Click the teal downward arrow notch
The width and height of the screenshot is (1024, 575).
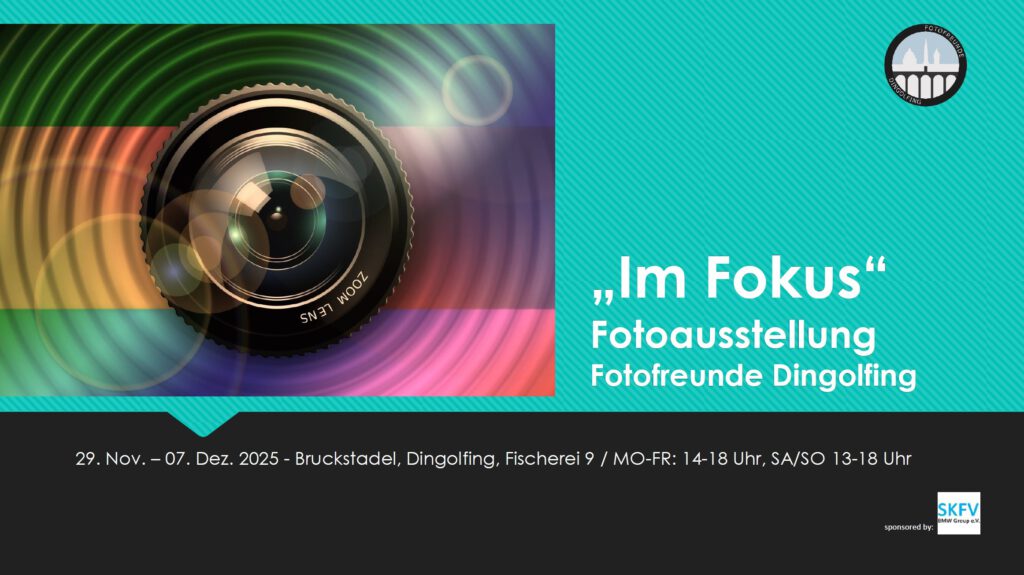(x=203, y=423)
